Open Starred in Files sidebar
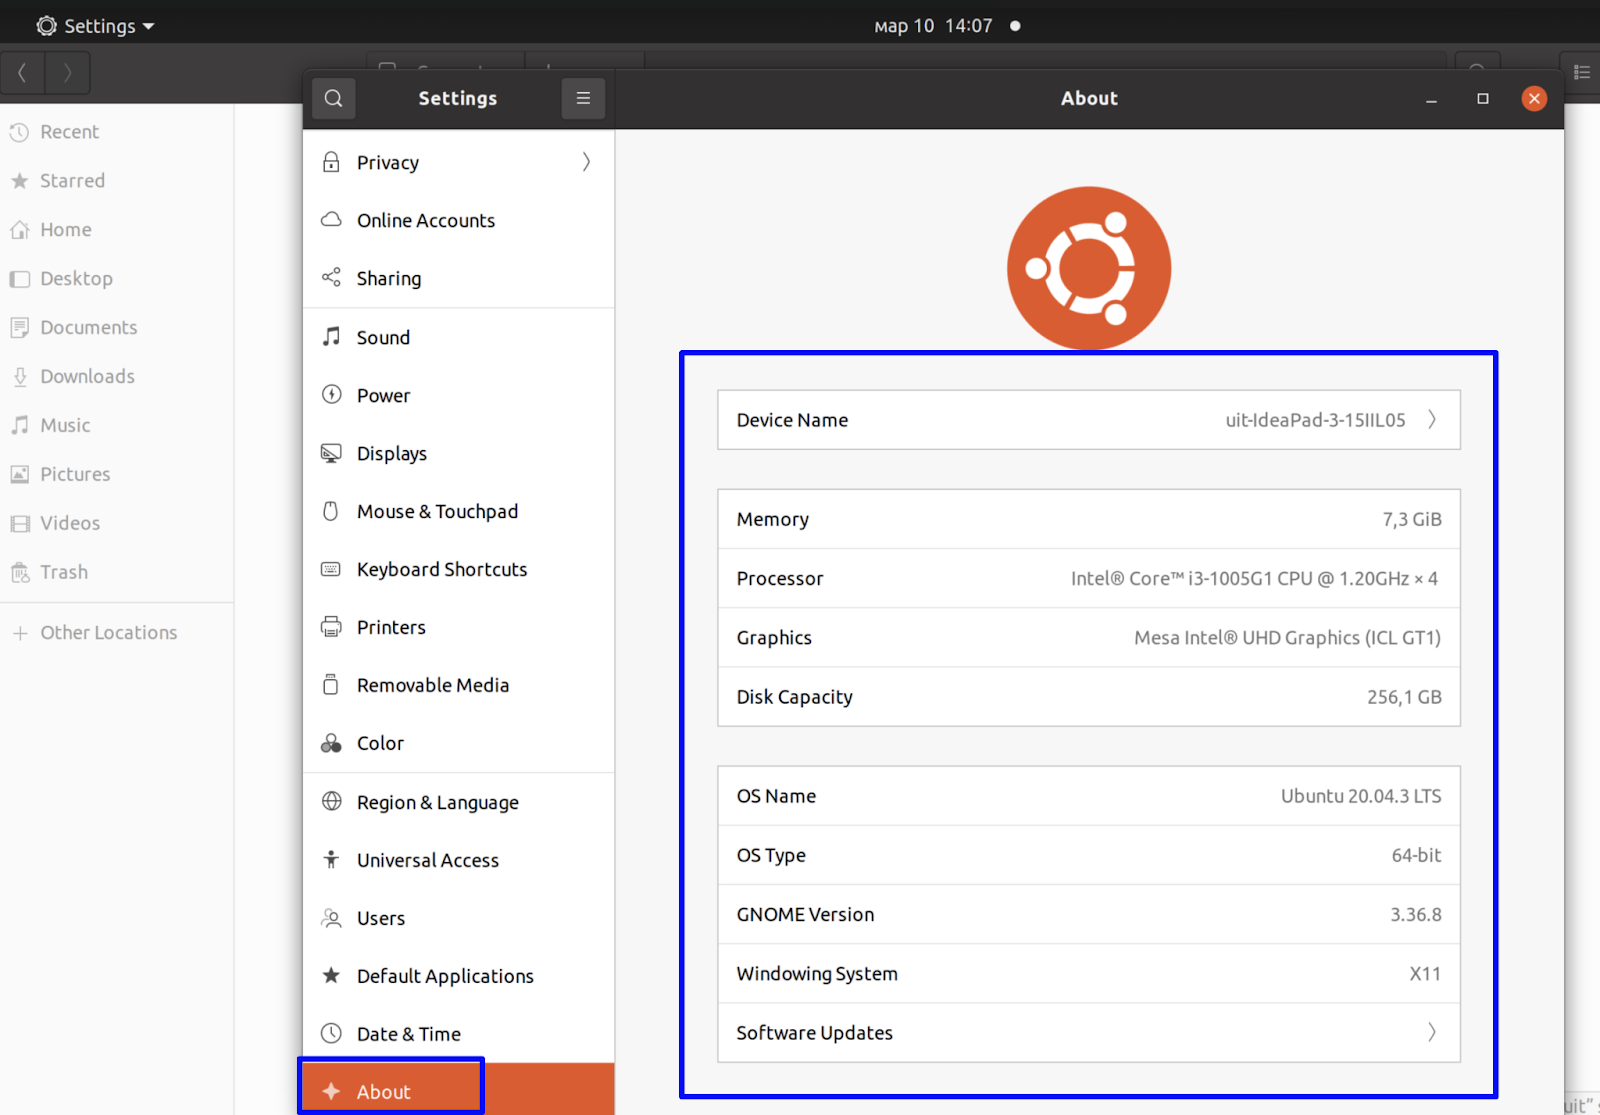Viewport: 1600px width, 1115px height. pos(117,181)
